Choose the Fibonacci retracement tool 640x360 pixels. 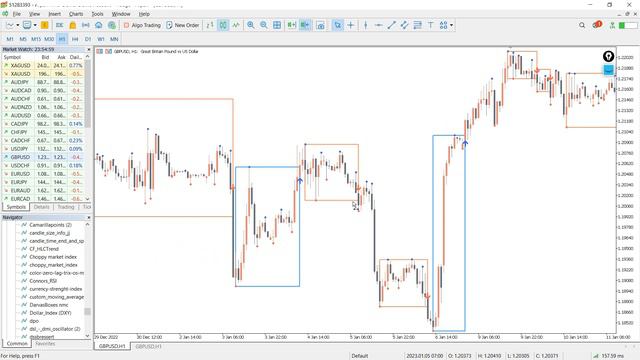pyautogui.click(x=418, y=25)
